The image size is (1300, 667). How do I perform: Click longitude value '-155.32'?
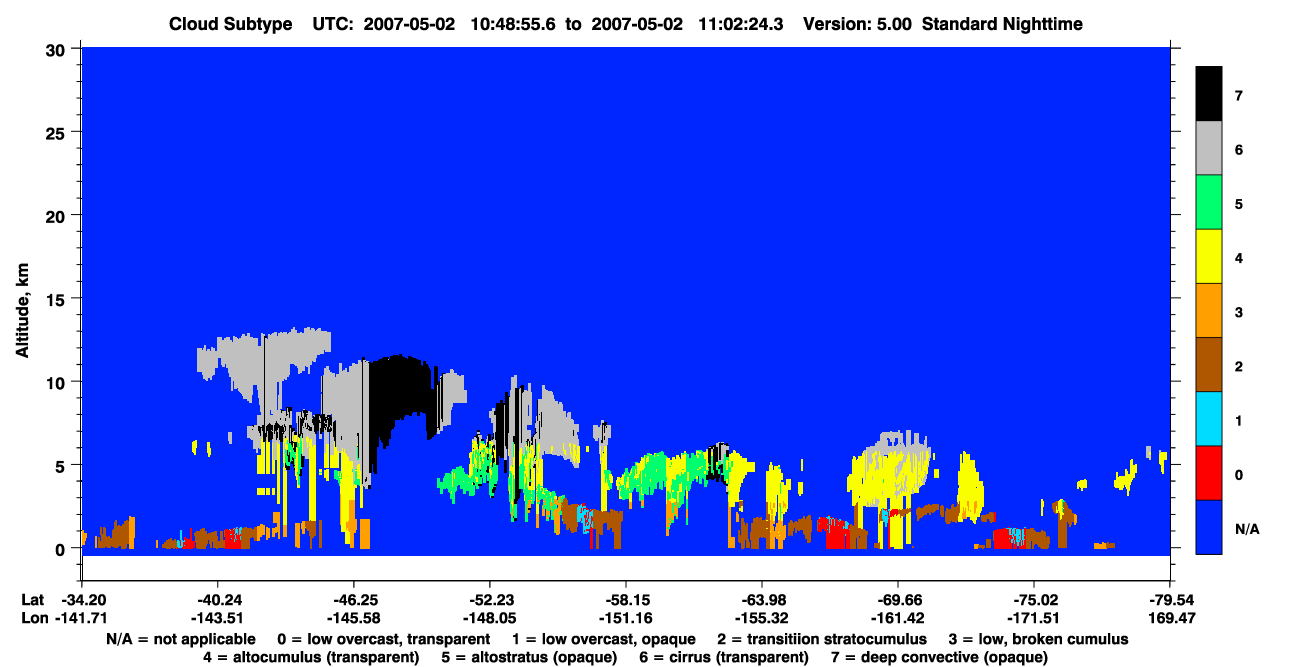tap(761, 618)
